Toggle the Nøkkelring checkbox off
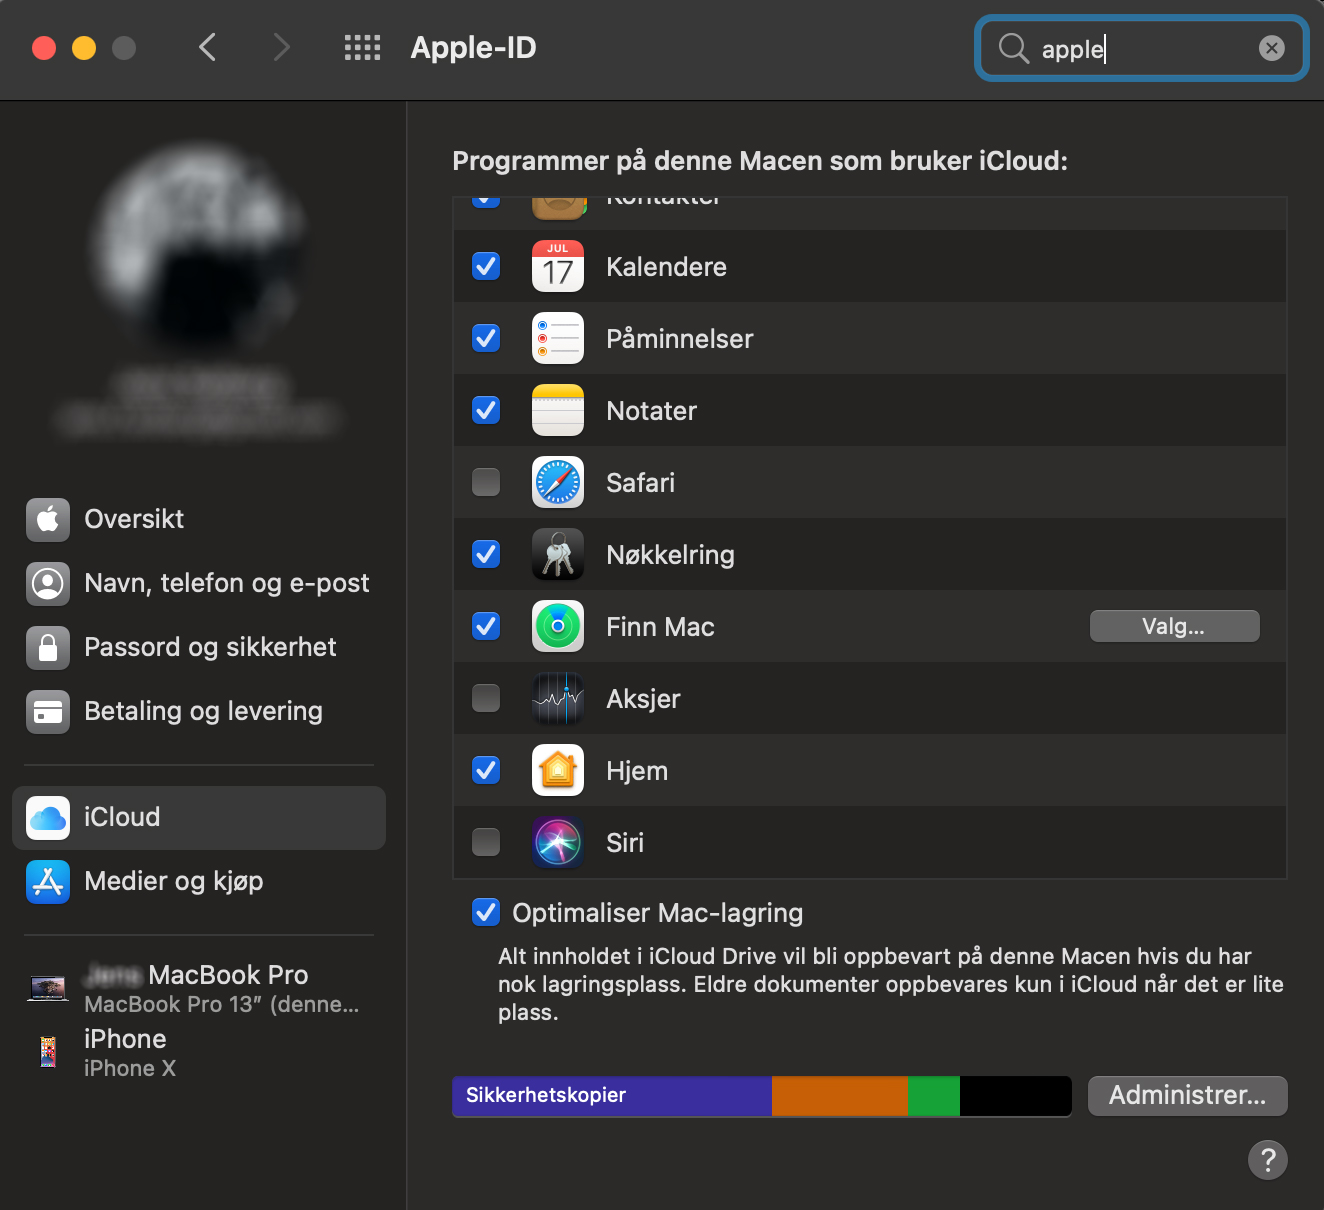The height and width of the screenshot is (1210, 1324). [486, 554]
